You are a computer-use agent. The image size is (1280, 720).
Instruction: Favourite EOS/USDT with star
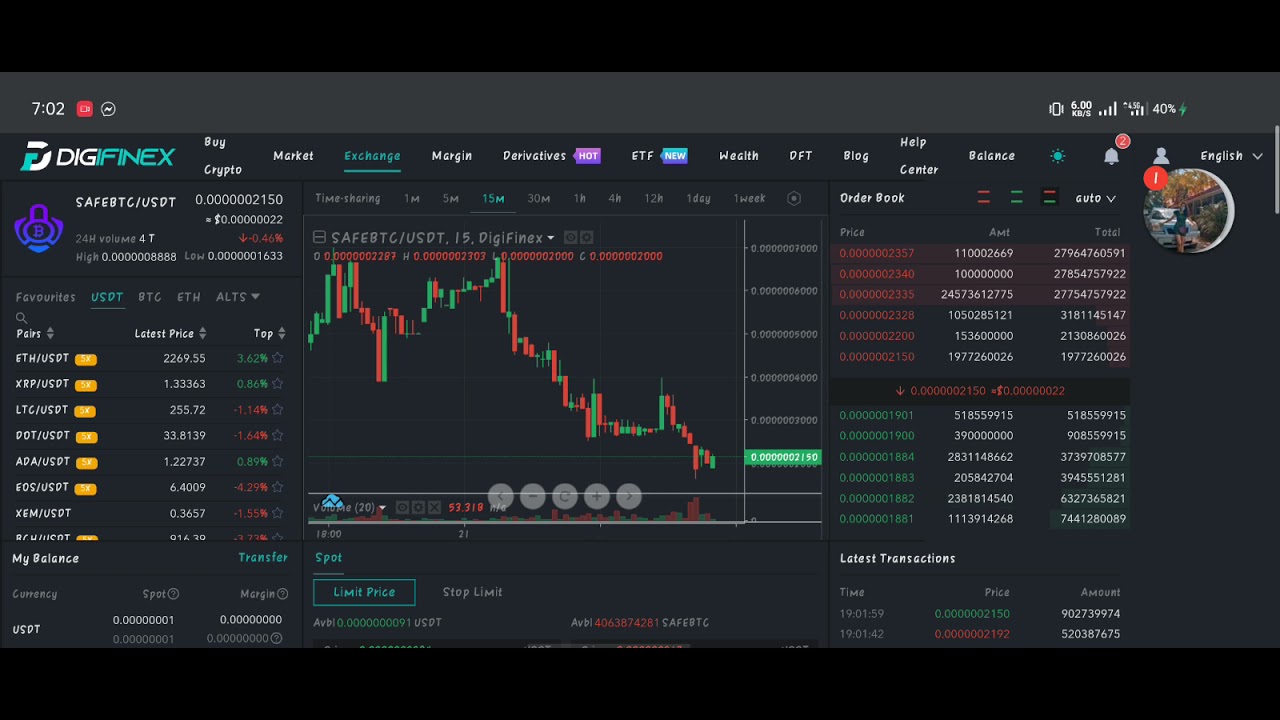click(x=278, y=488)
